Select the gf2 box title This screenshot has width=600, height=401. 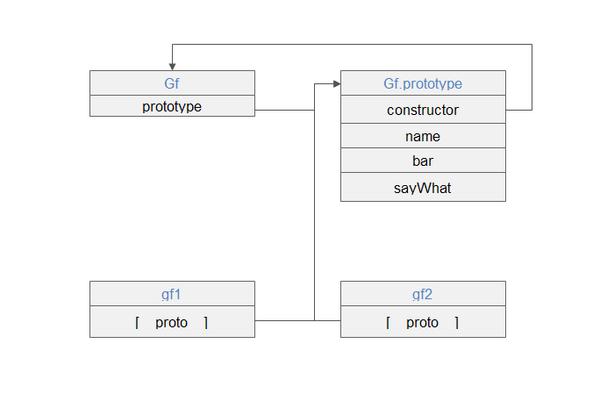(x=423, y=294)
